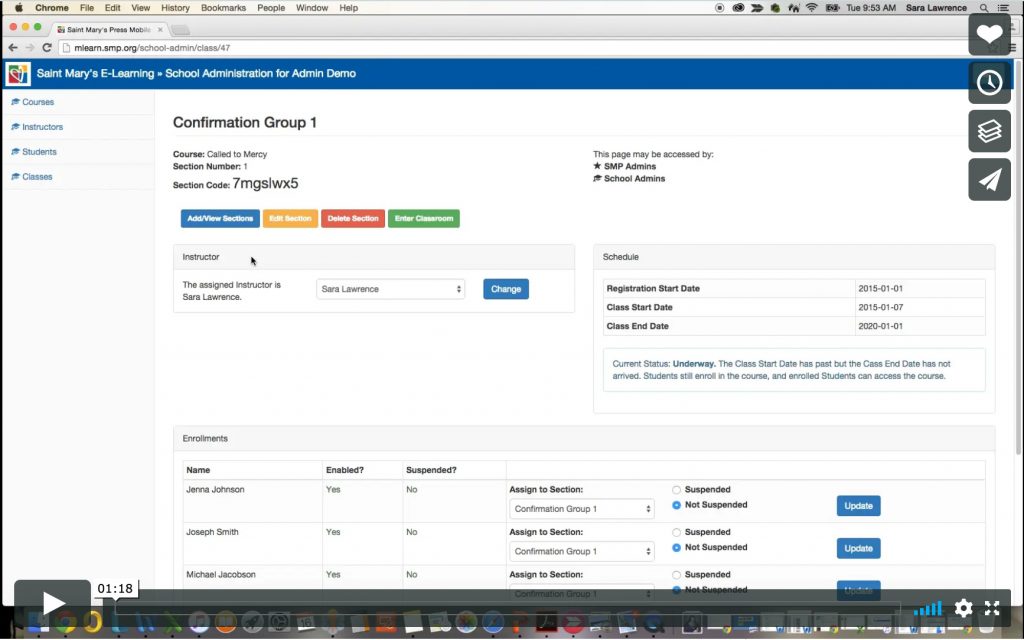Viewport: 1024px width, 640px height.
Task: Open the Notification Center list icon
Action: click(1003, 8)
